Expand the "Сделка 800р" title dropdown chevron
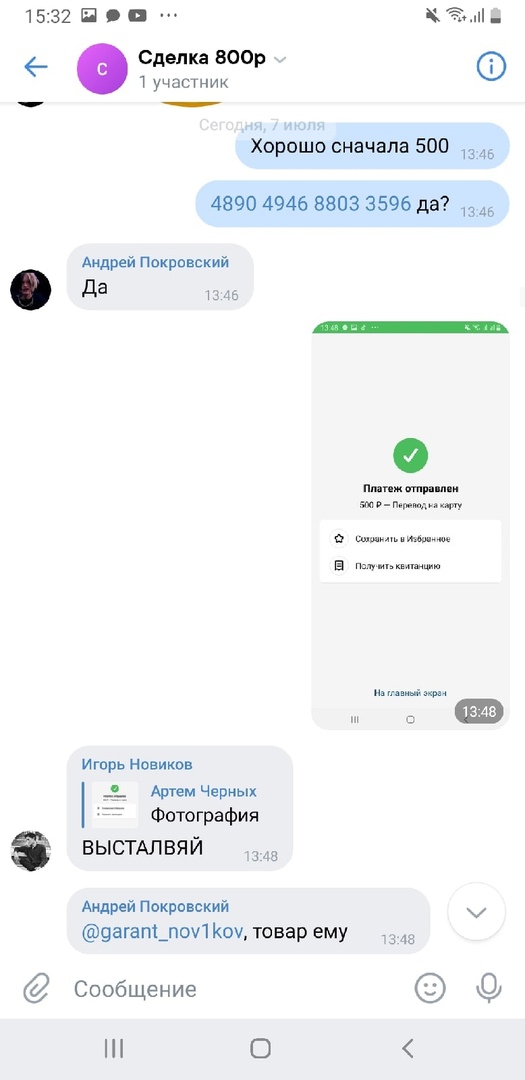 tap(279, 60)
